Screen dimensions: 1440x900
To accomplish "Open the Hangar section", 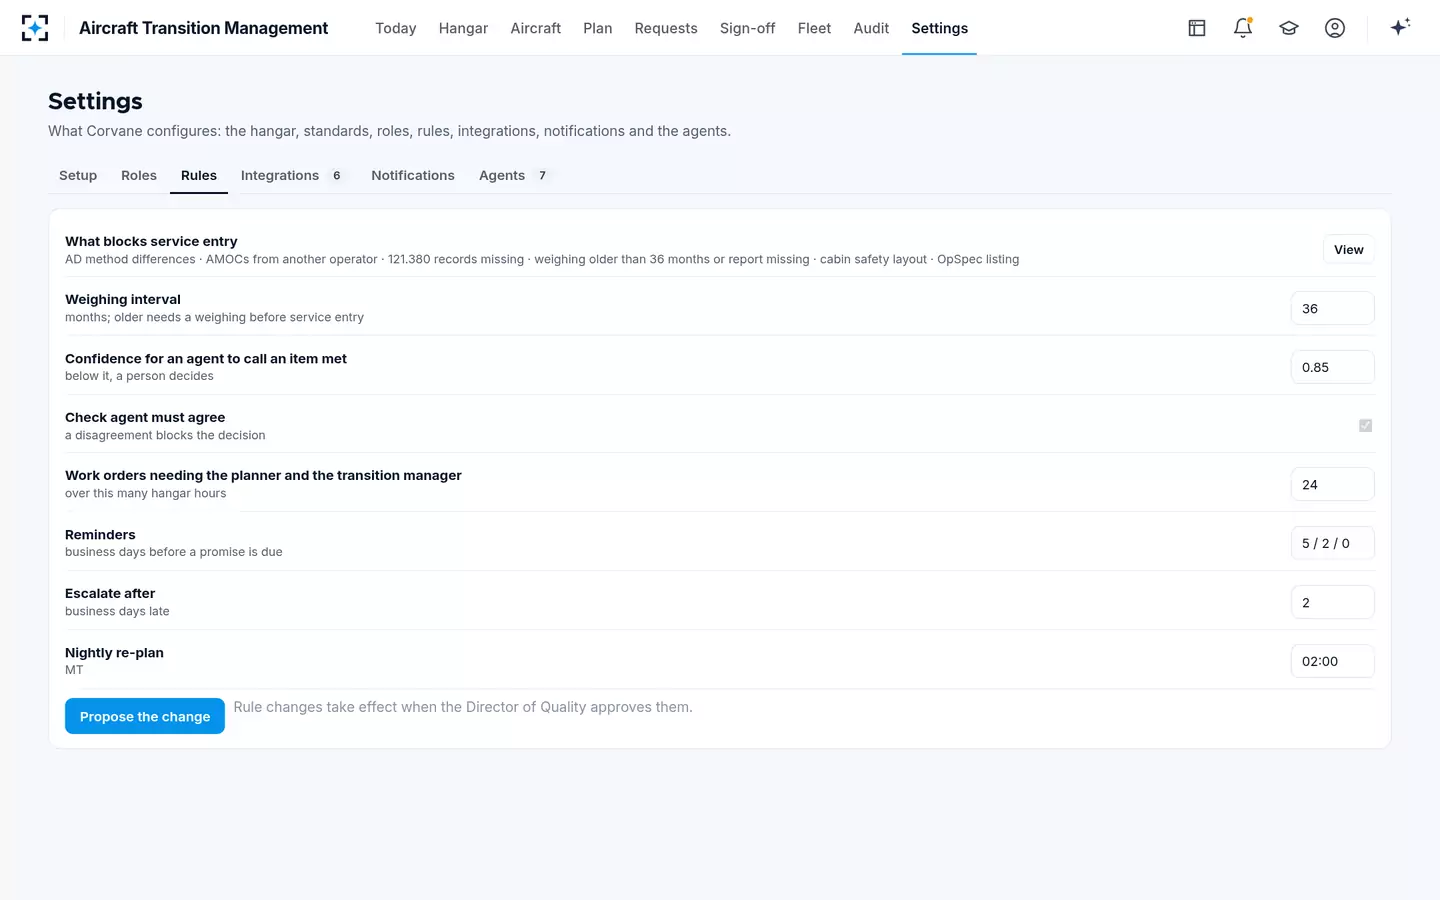I will [463, 28].
